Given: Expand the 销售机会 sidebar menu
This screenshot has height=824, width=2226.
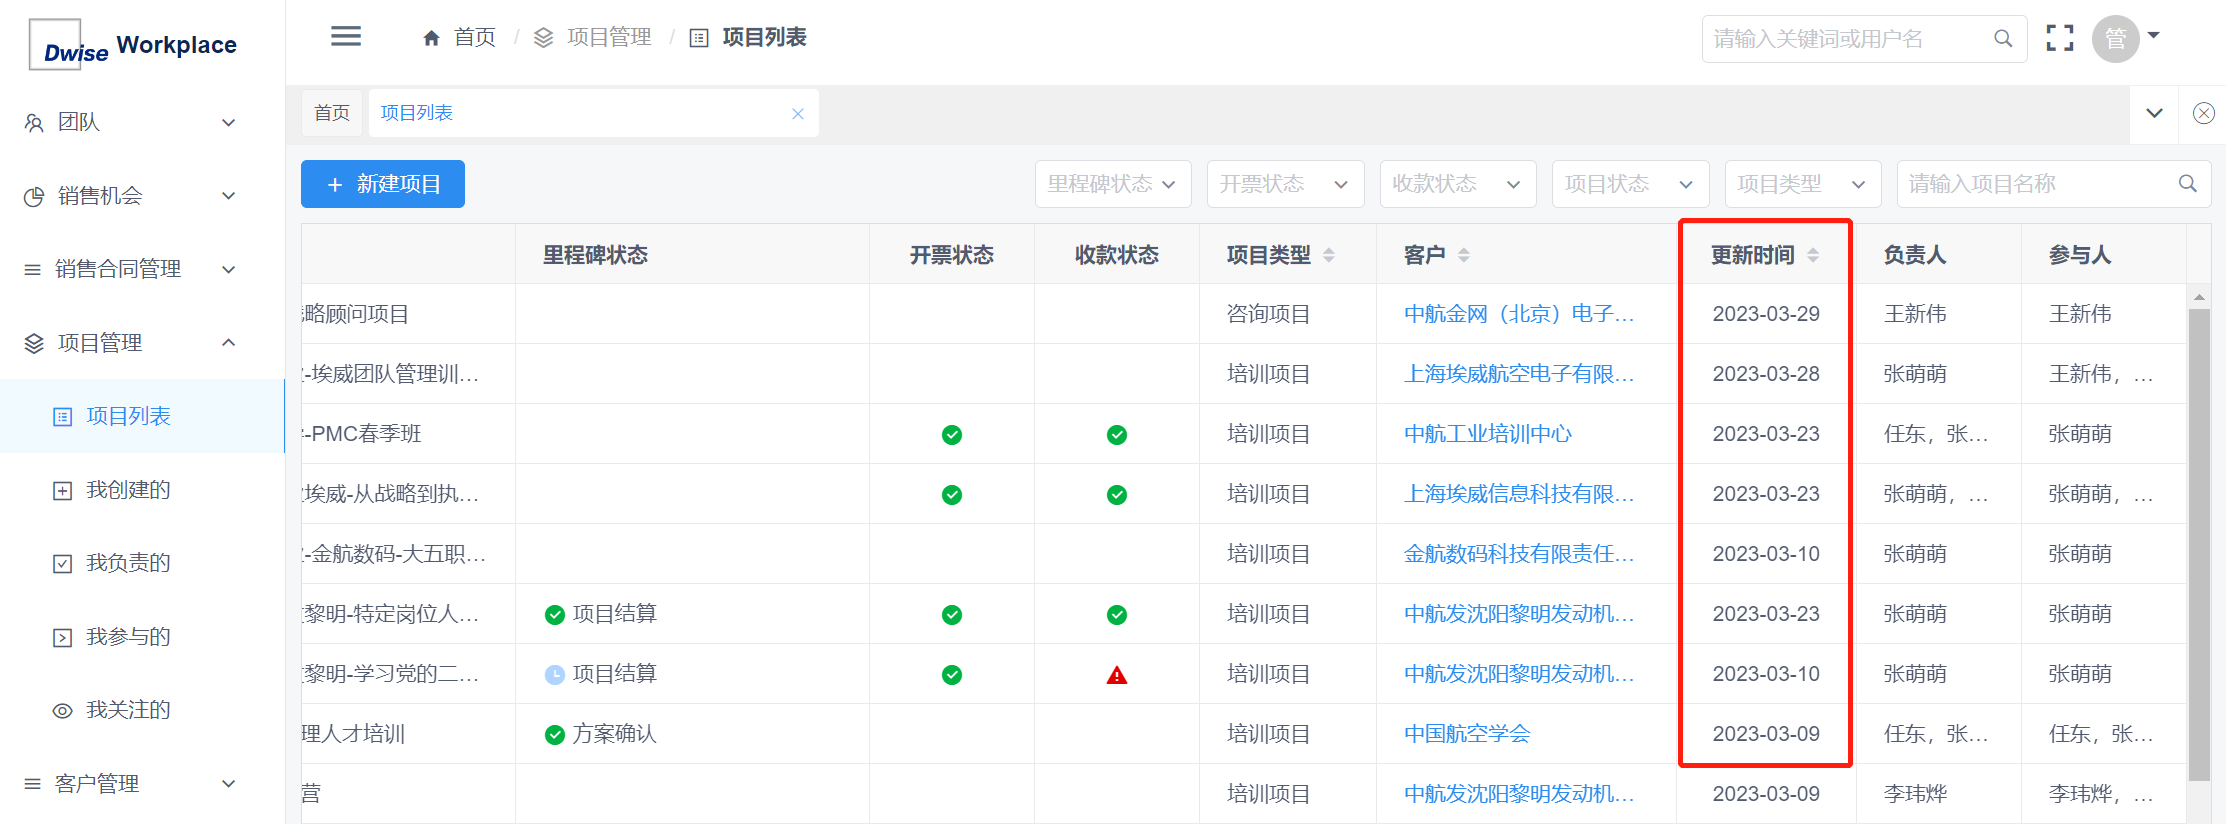Looking at the screenshot, I should pyautogui.click(x=142, y=196).
